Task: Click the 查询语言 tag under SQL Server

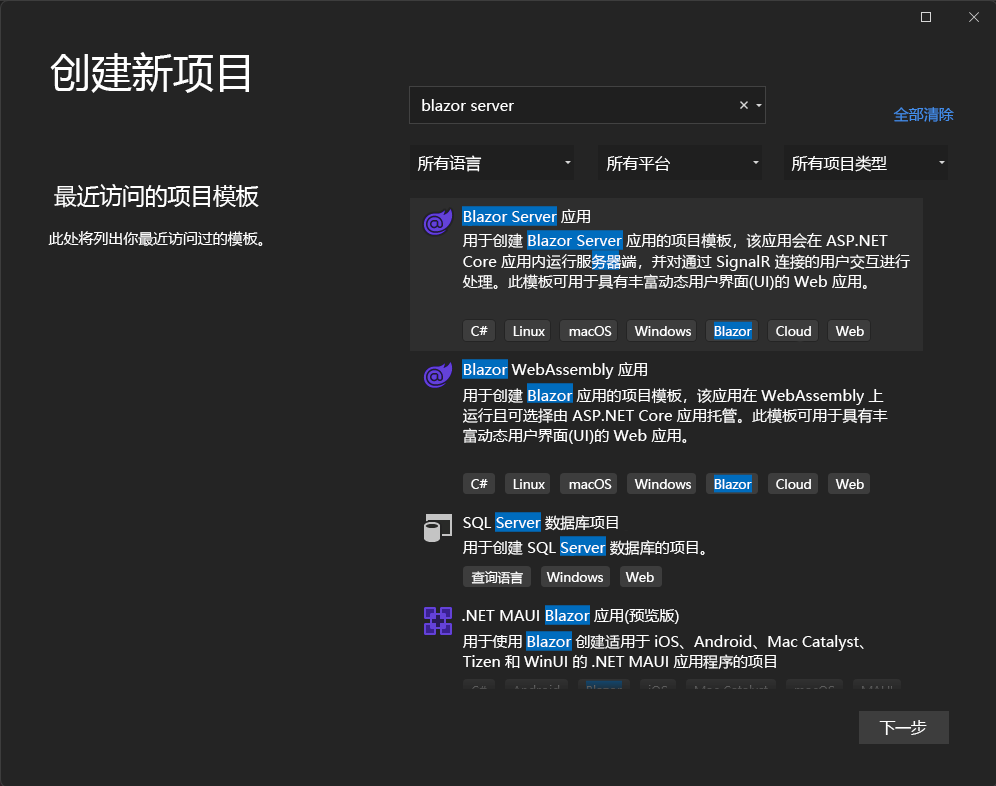Action: tap(497, 577)
